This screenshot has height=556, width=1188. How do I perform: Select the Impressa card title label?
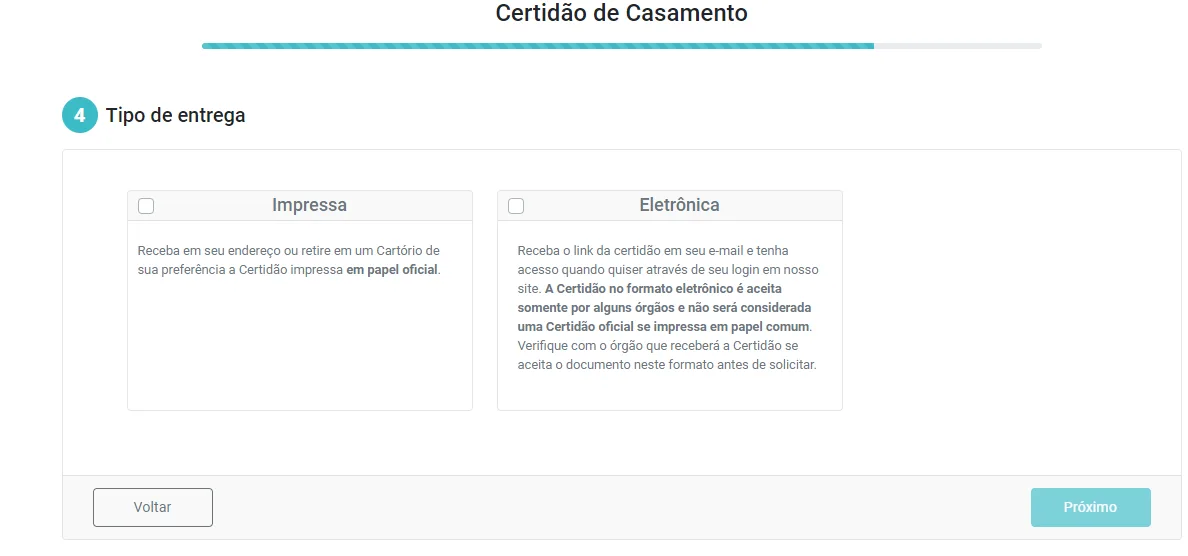tap(309, 205)
